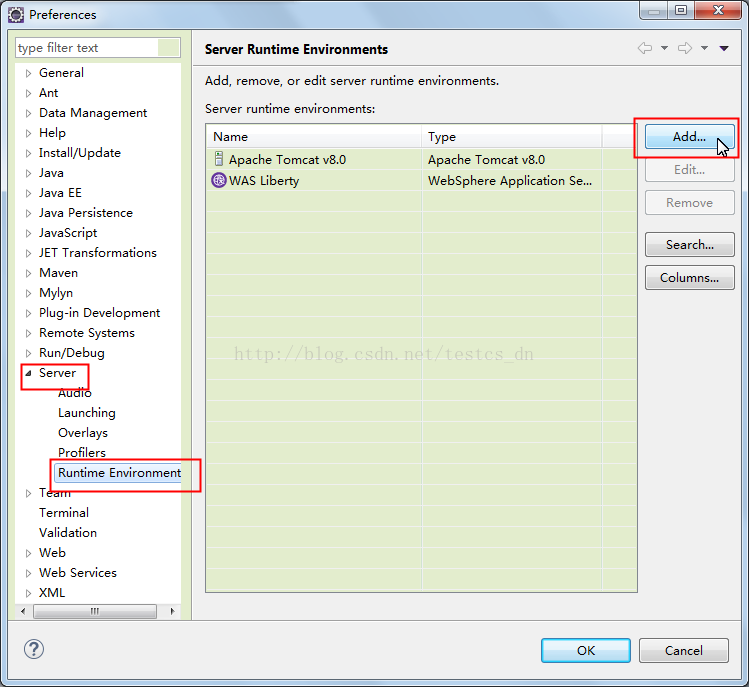Open the Profilers preferences page

point(81,453)
